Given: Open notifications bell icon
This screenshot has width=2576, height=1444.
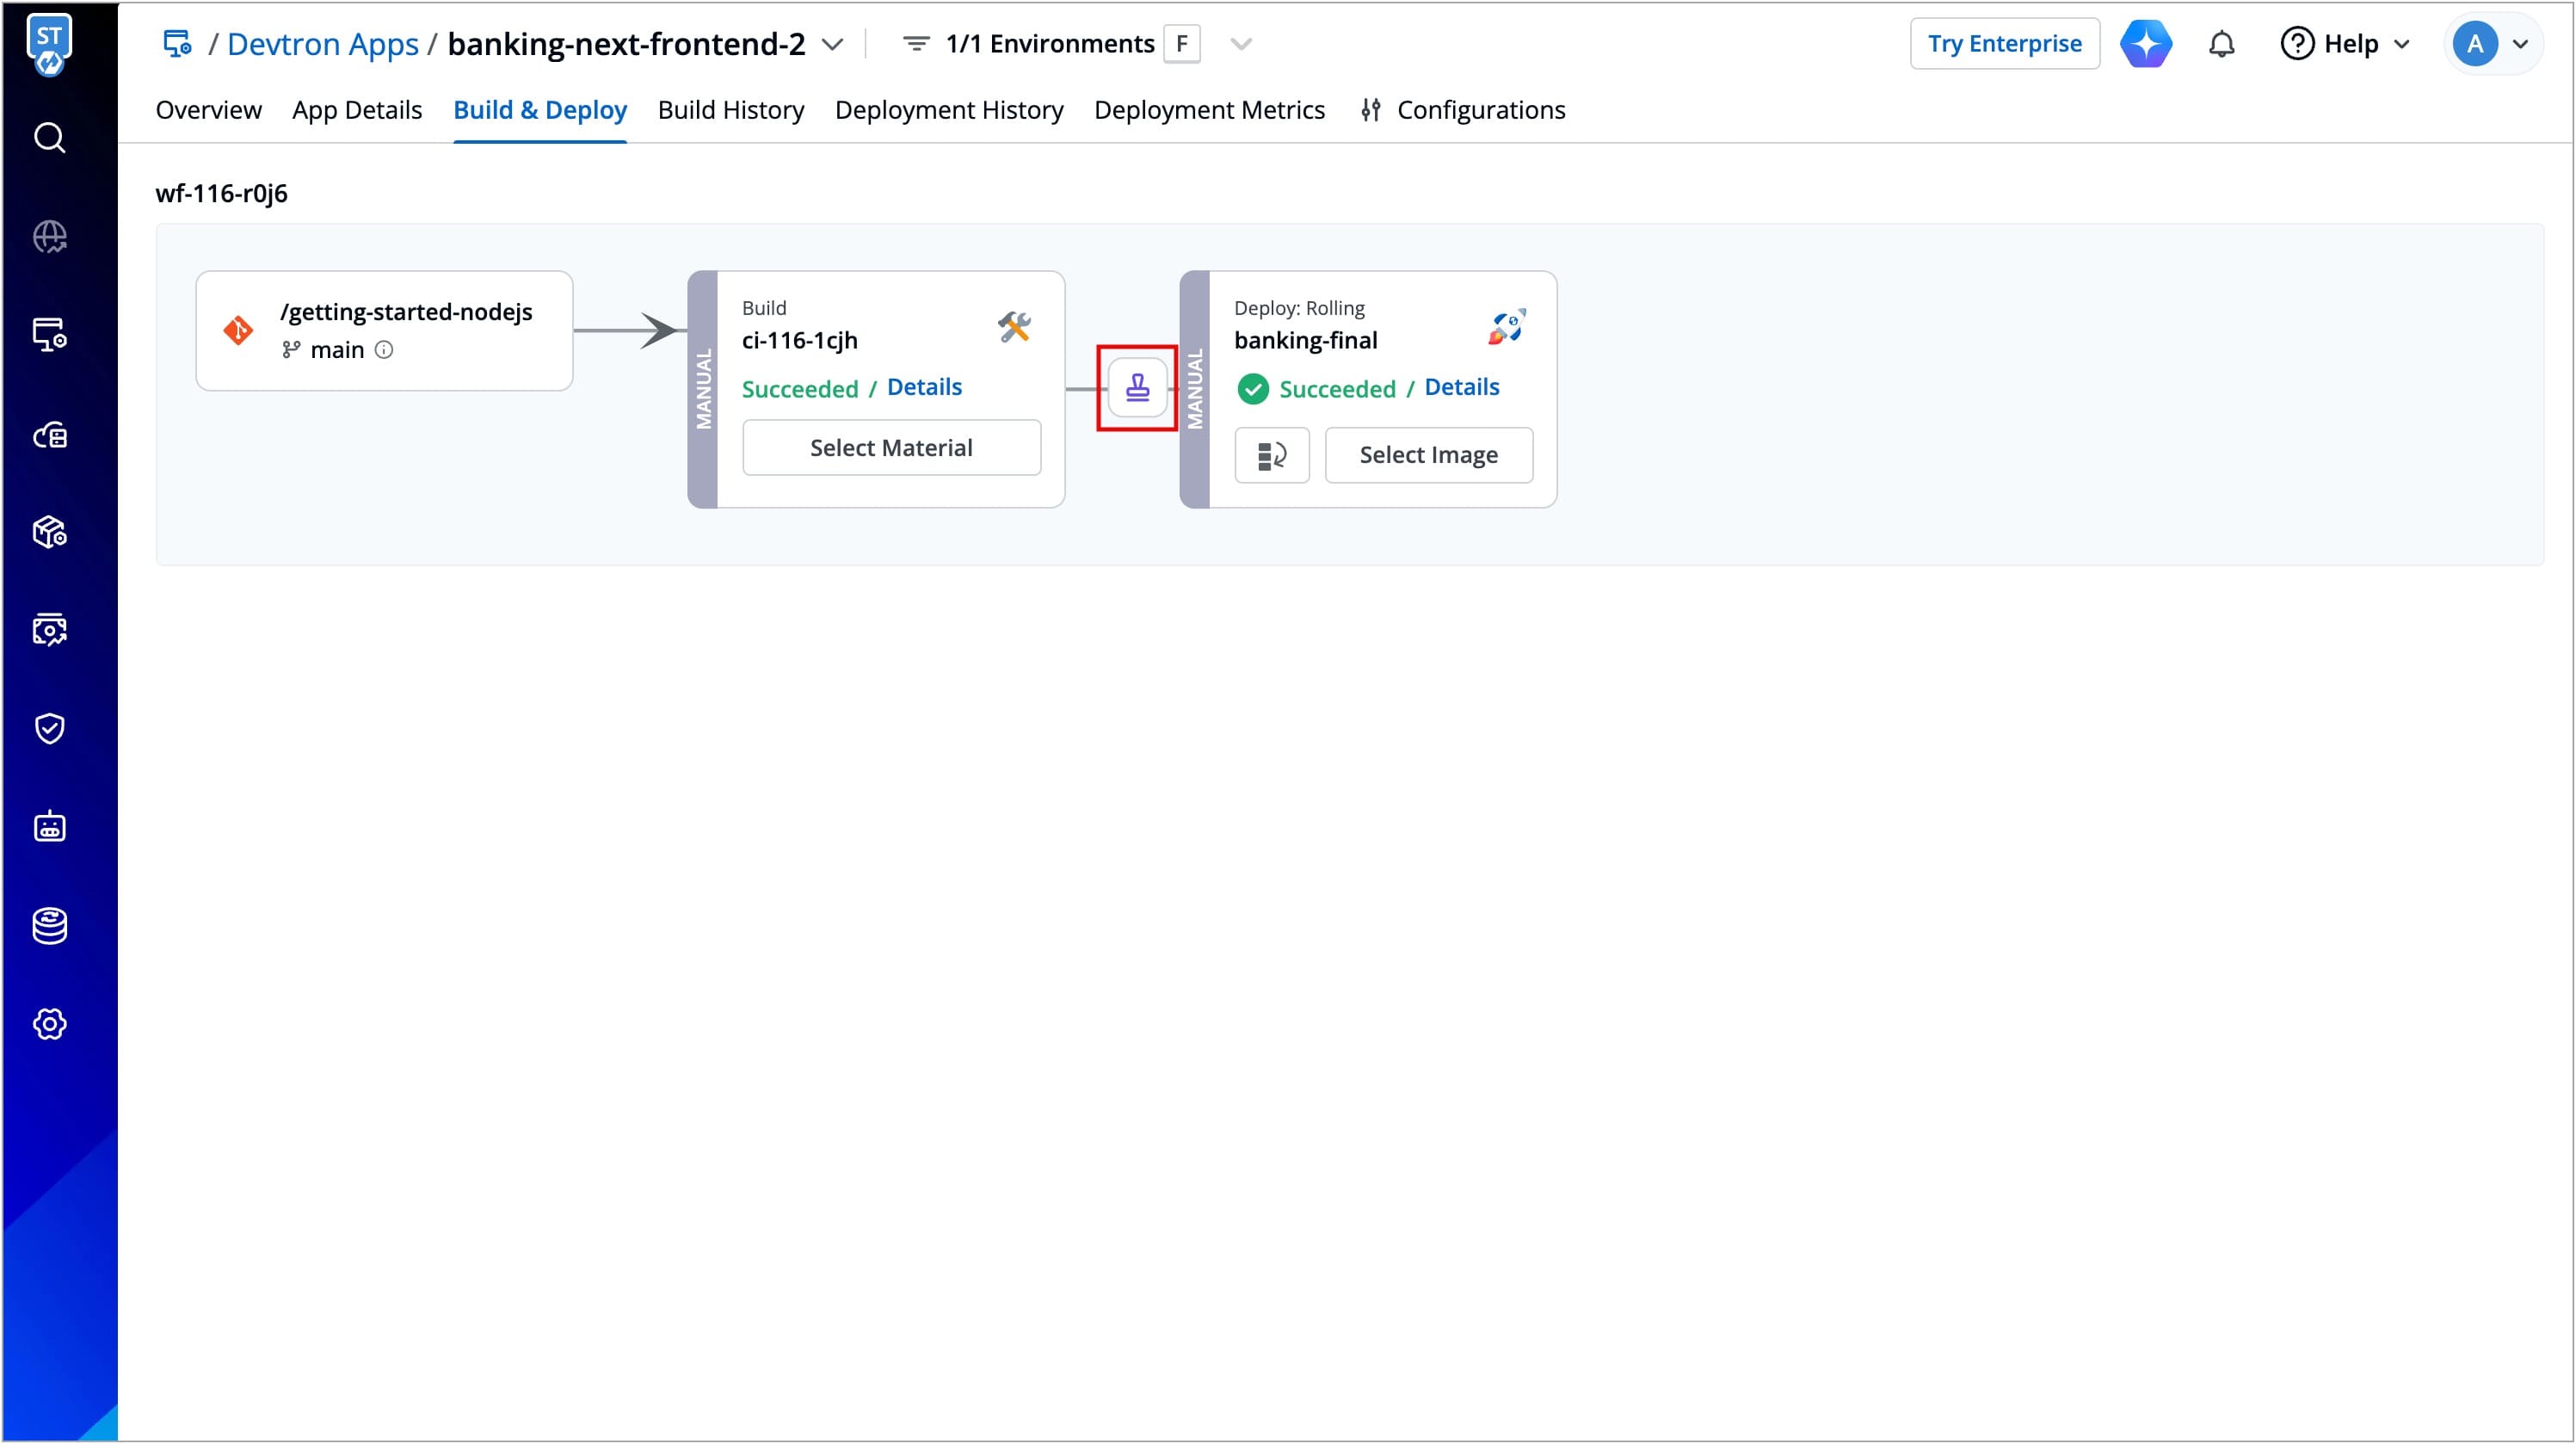Looking at the screenshot, I should click(x=2221, y=44).
